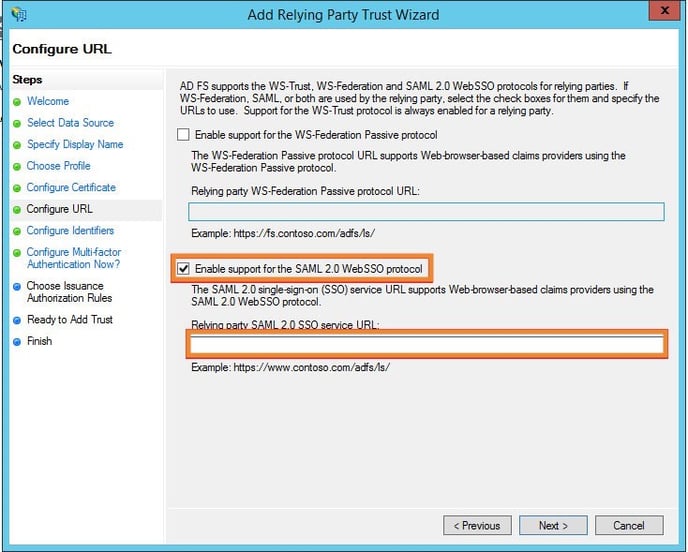Viewport: 688px width, 552px height.
Task: Click the blue bullet beside Ready to Add Trust
Action: pos(17,320)
